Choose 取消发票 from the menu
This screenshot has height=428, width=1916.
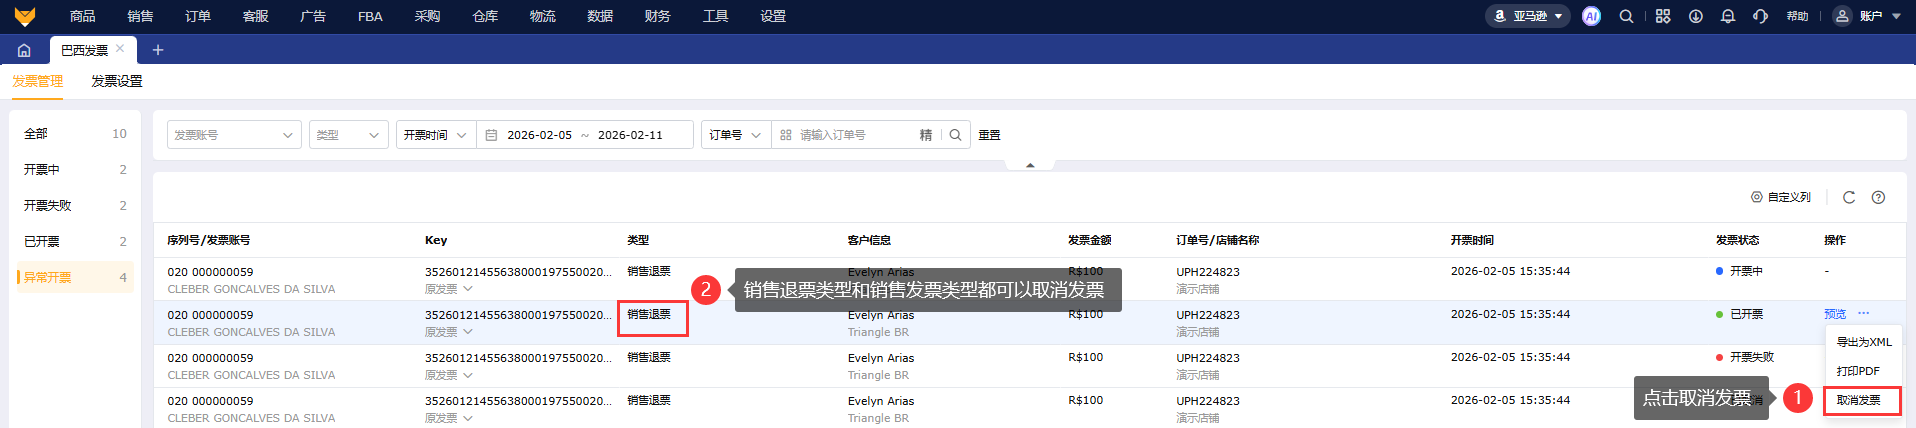[1864, 400]
